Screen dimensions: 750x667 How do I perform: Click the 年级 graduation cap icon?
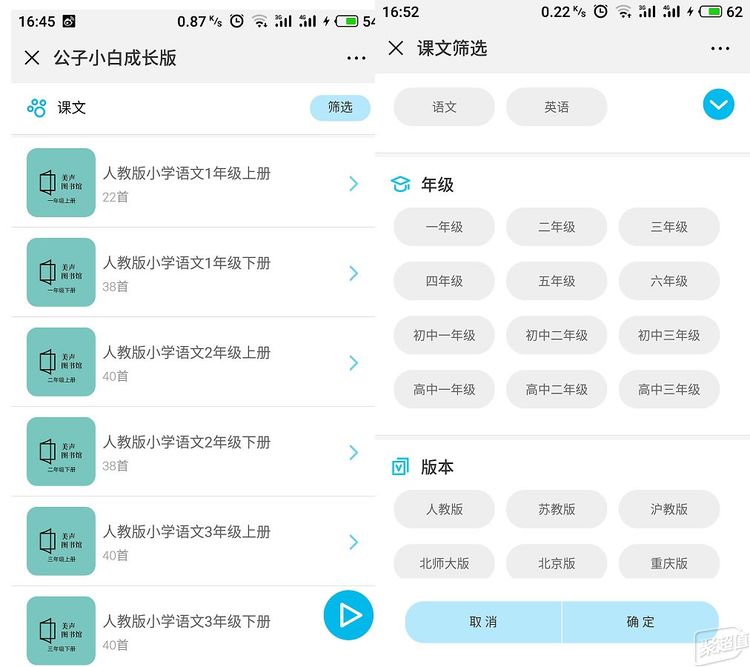400,185
